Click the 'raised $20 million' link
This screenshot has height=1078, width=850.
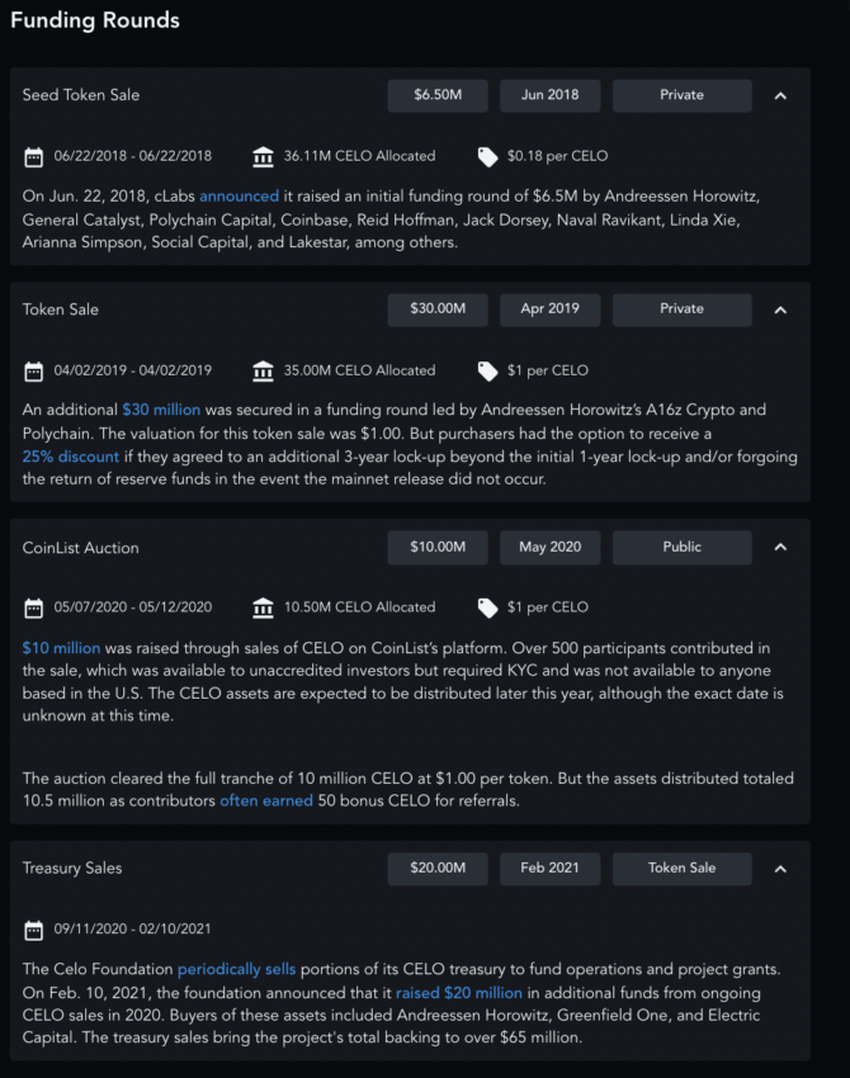coord(459,993)
